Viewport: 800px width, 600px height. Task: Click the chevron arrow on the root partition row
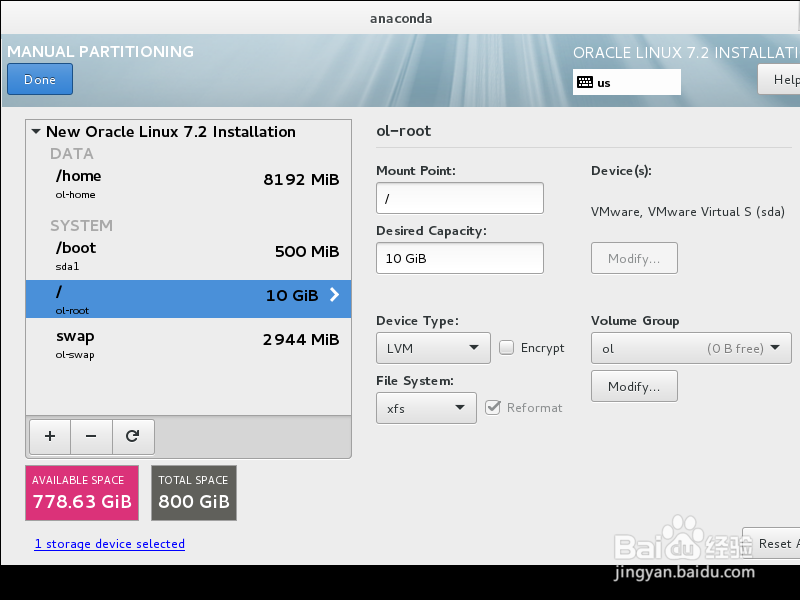(x=334, y=294)
